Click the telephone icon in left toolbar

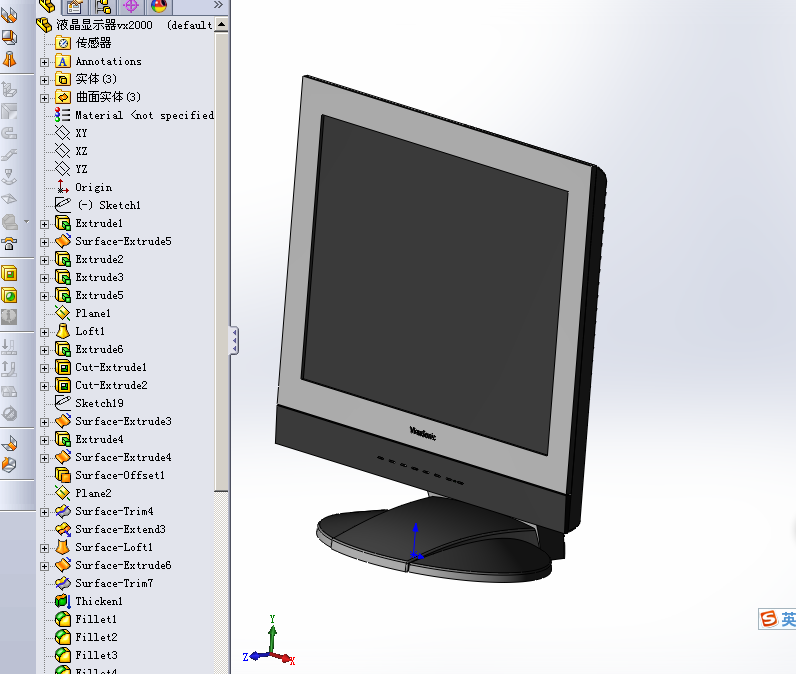[9, 244]
